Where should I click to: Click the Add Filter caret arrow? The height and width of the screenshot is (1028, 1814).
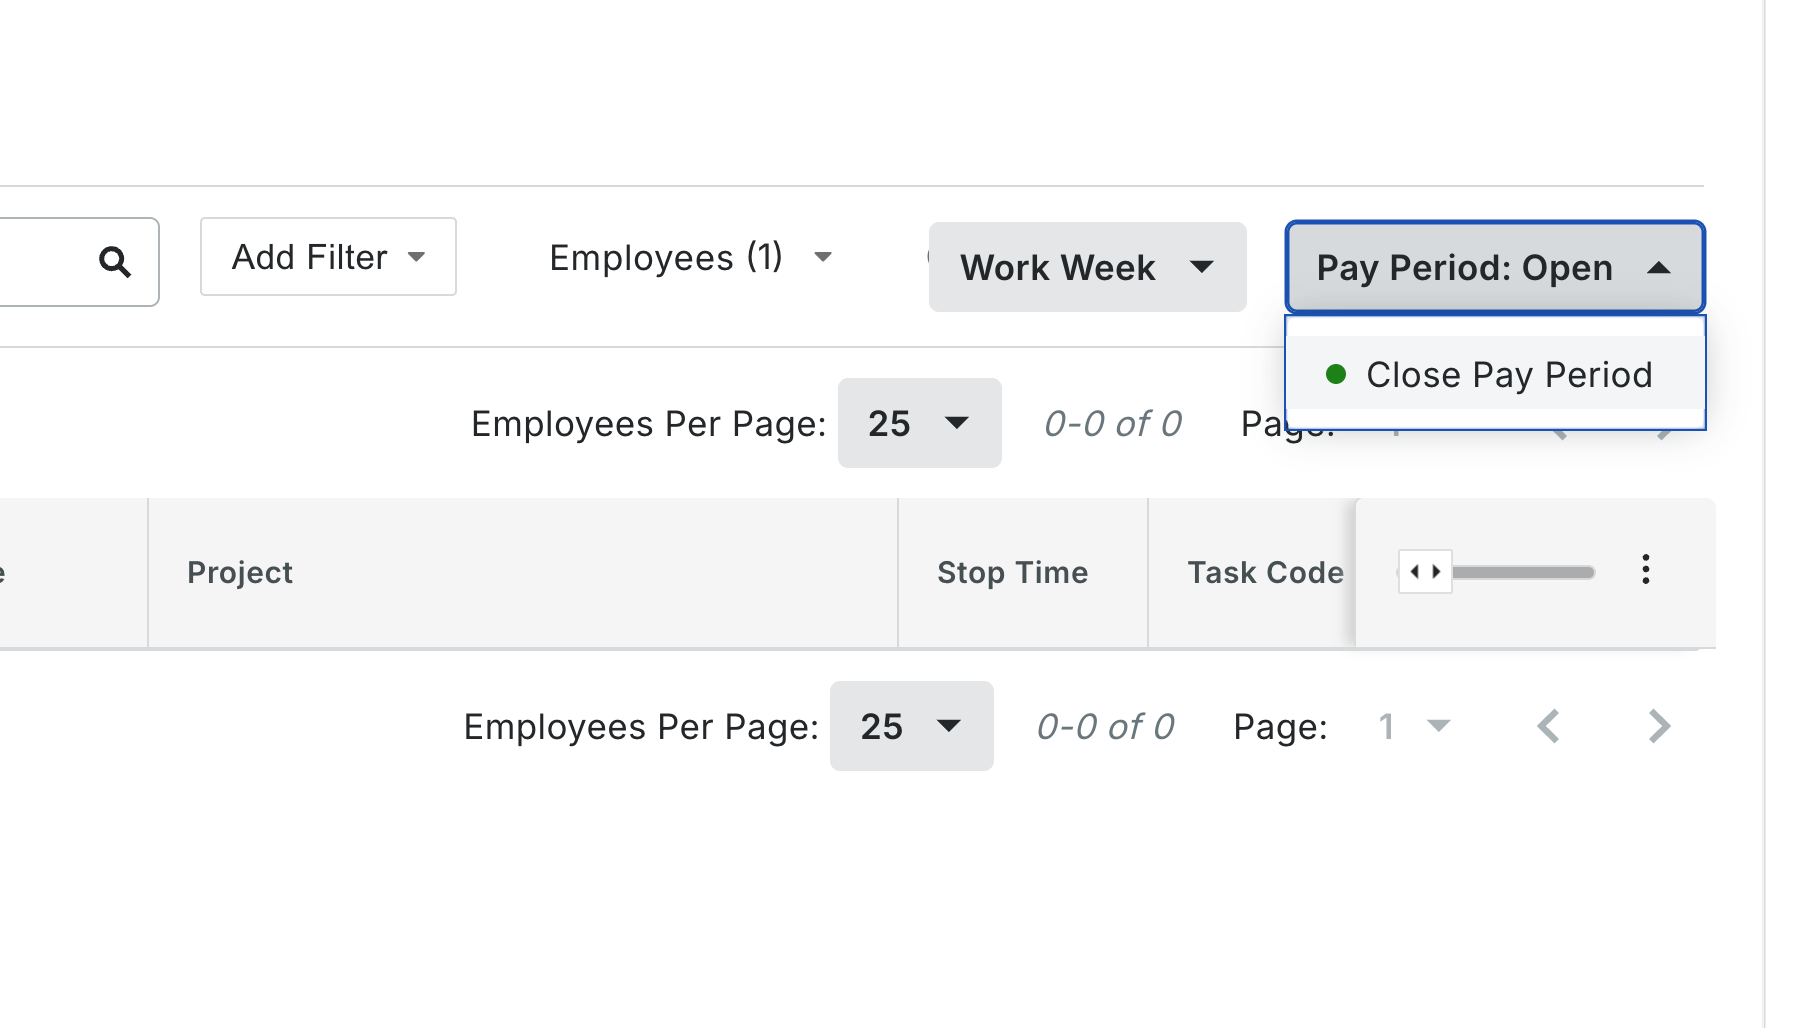click(x=417, y=257)
